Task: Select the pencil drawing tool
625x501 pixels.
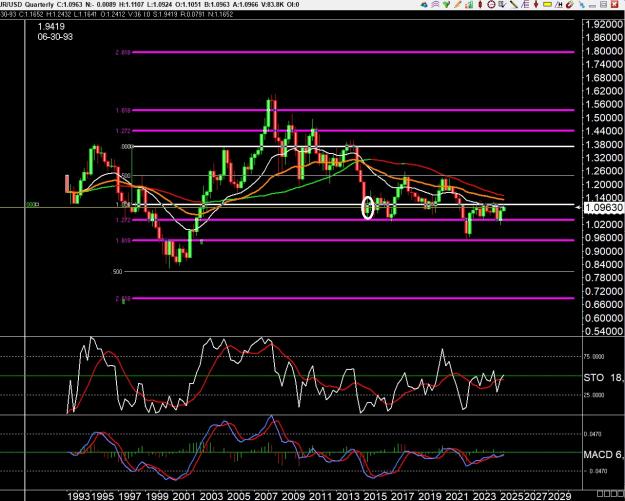Action: pyautogui.click(x=458, y=4)
